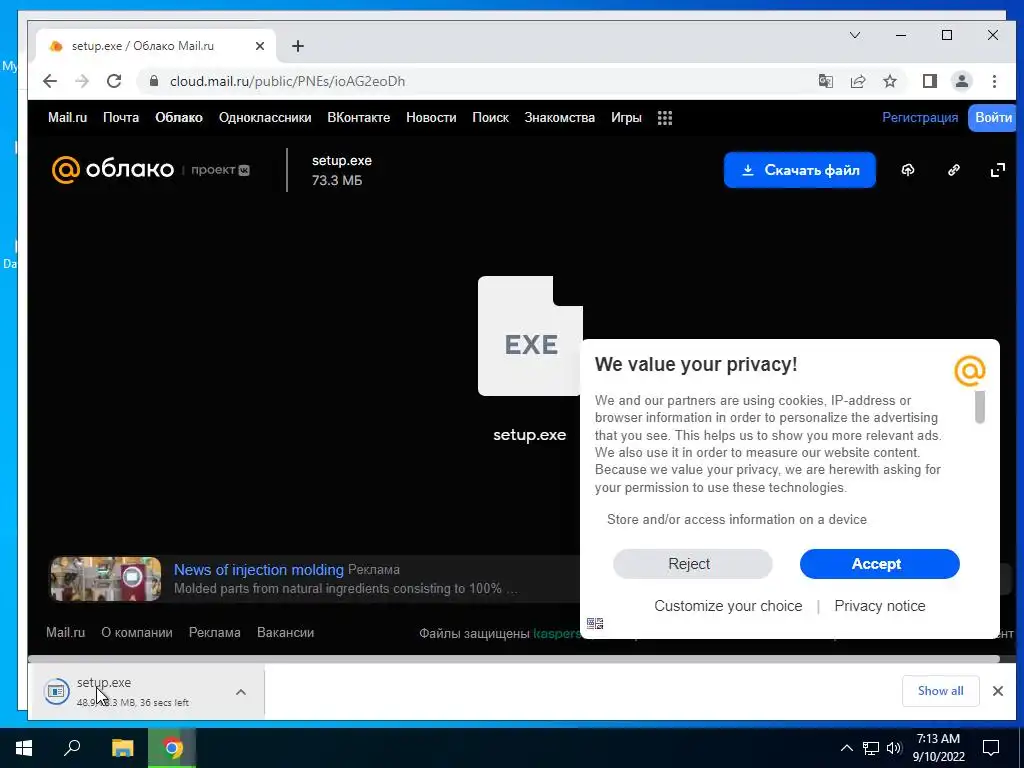Reject cookies in privacy dialog
The width and height of the screenshot is (1024, 768).
pos(692,564)
